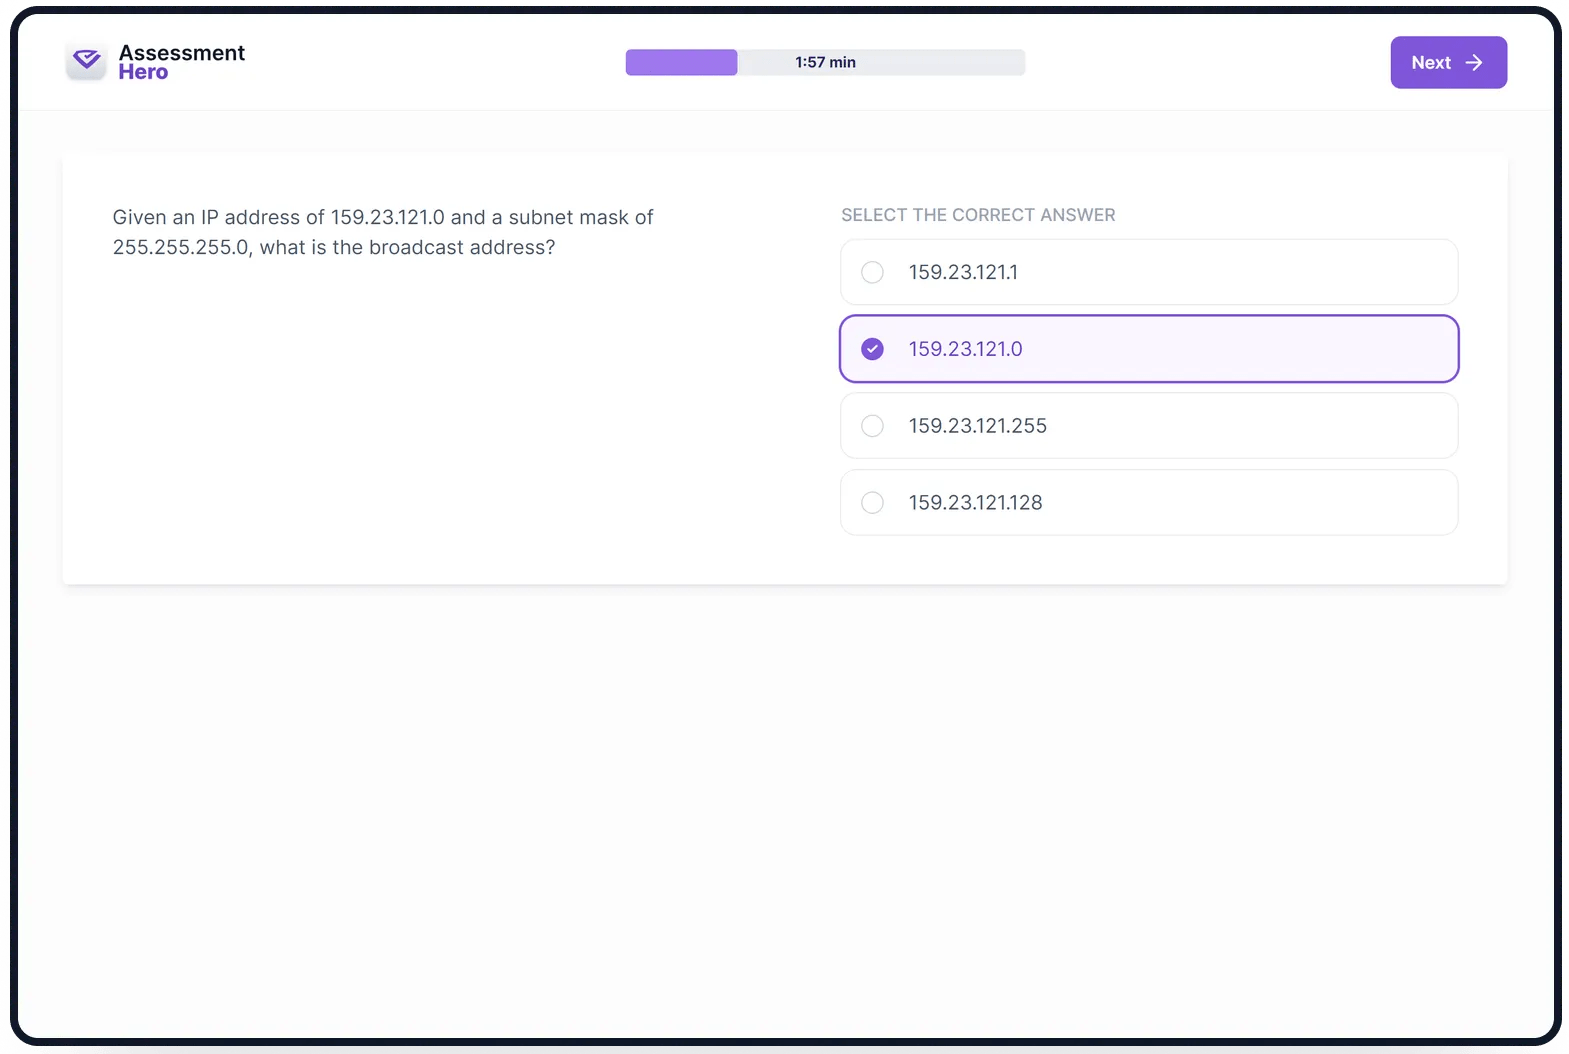
Task: Click the Assessment Hero shield logo icon
Action: point(87,61)
